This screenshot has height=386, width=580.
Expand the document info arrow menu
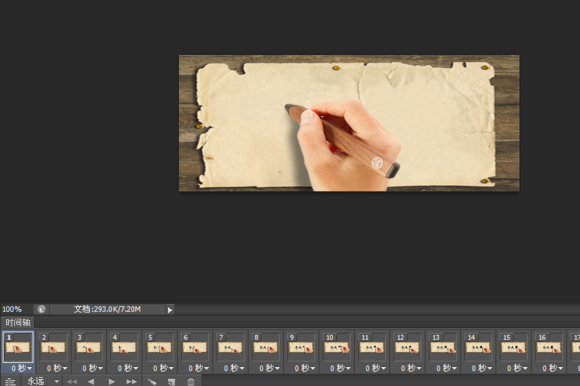point(170,309)
